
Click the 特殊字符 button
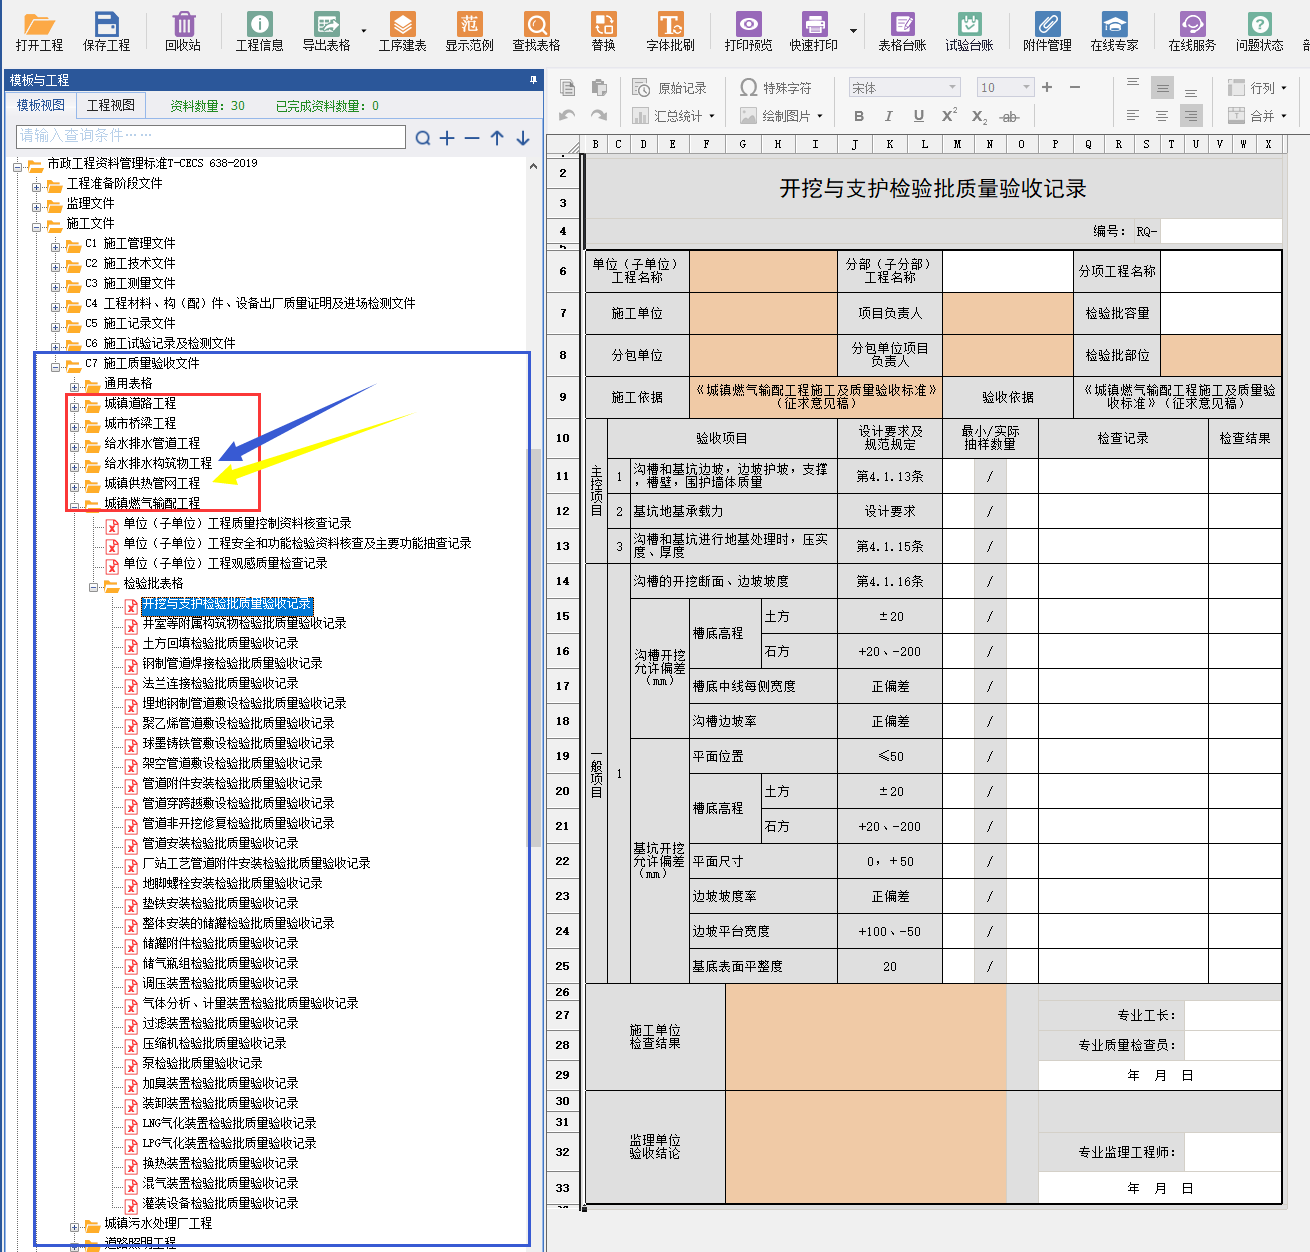tap(776, 88)
